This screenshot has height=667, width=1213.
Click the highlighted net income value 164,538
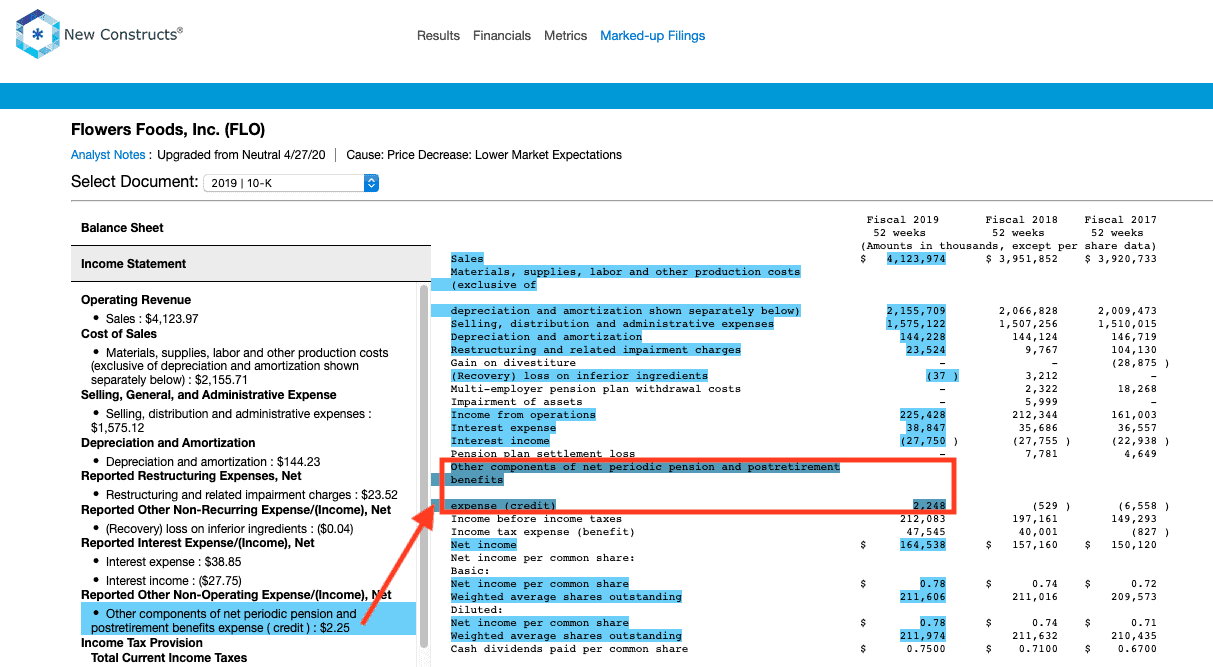coord(922,545)
